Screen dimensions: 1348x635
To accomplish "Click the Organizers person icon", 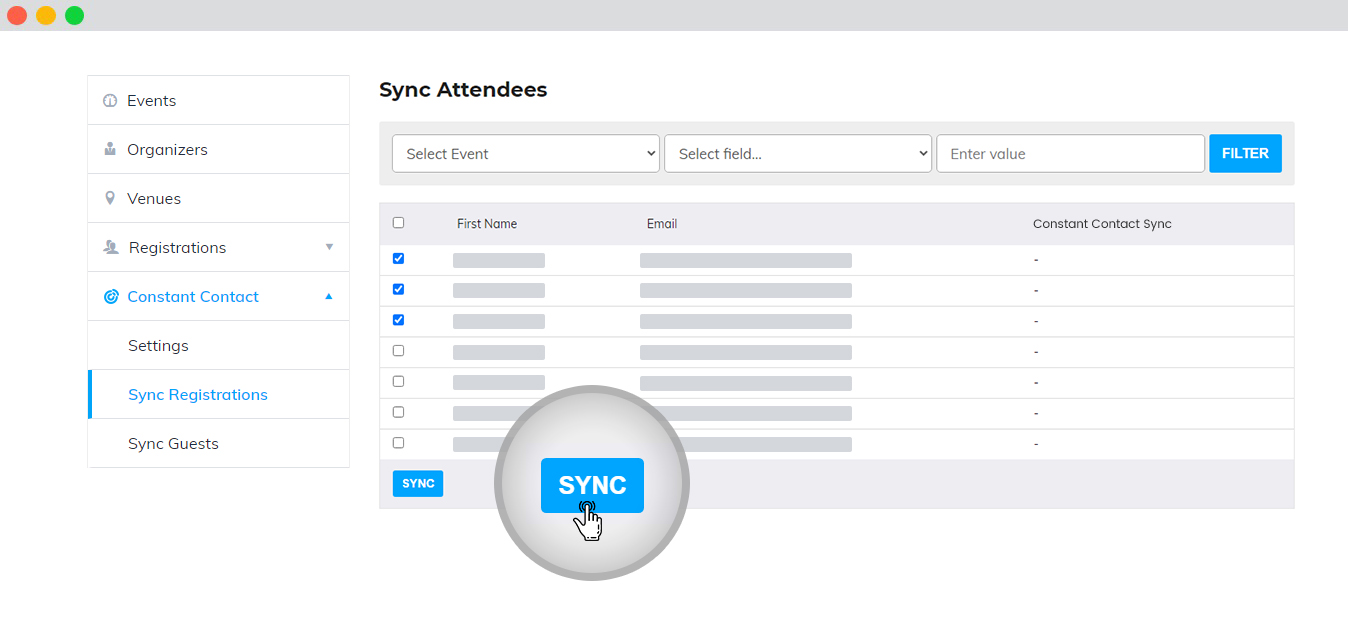I will (110, 150).
